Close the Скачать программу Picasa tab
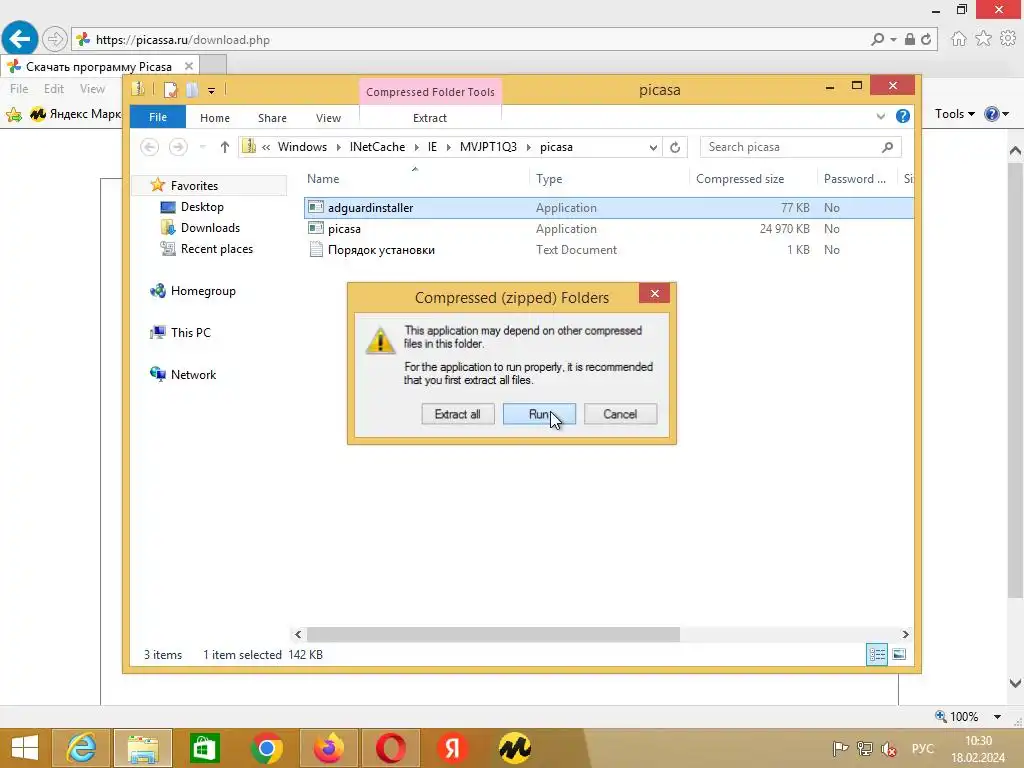 (x=188, y=66)
